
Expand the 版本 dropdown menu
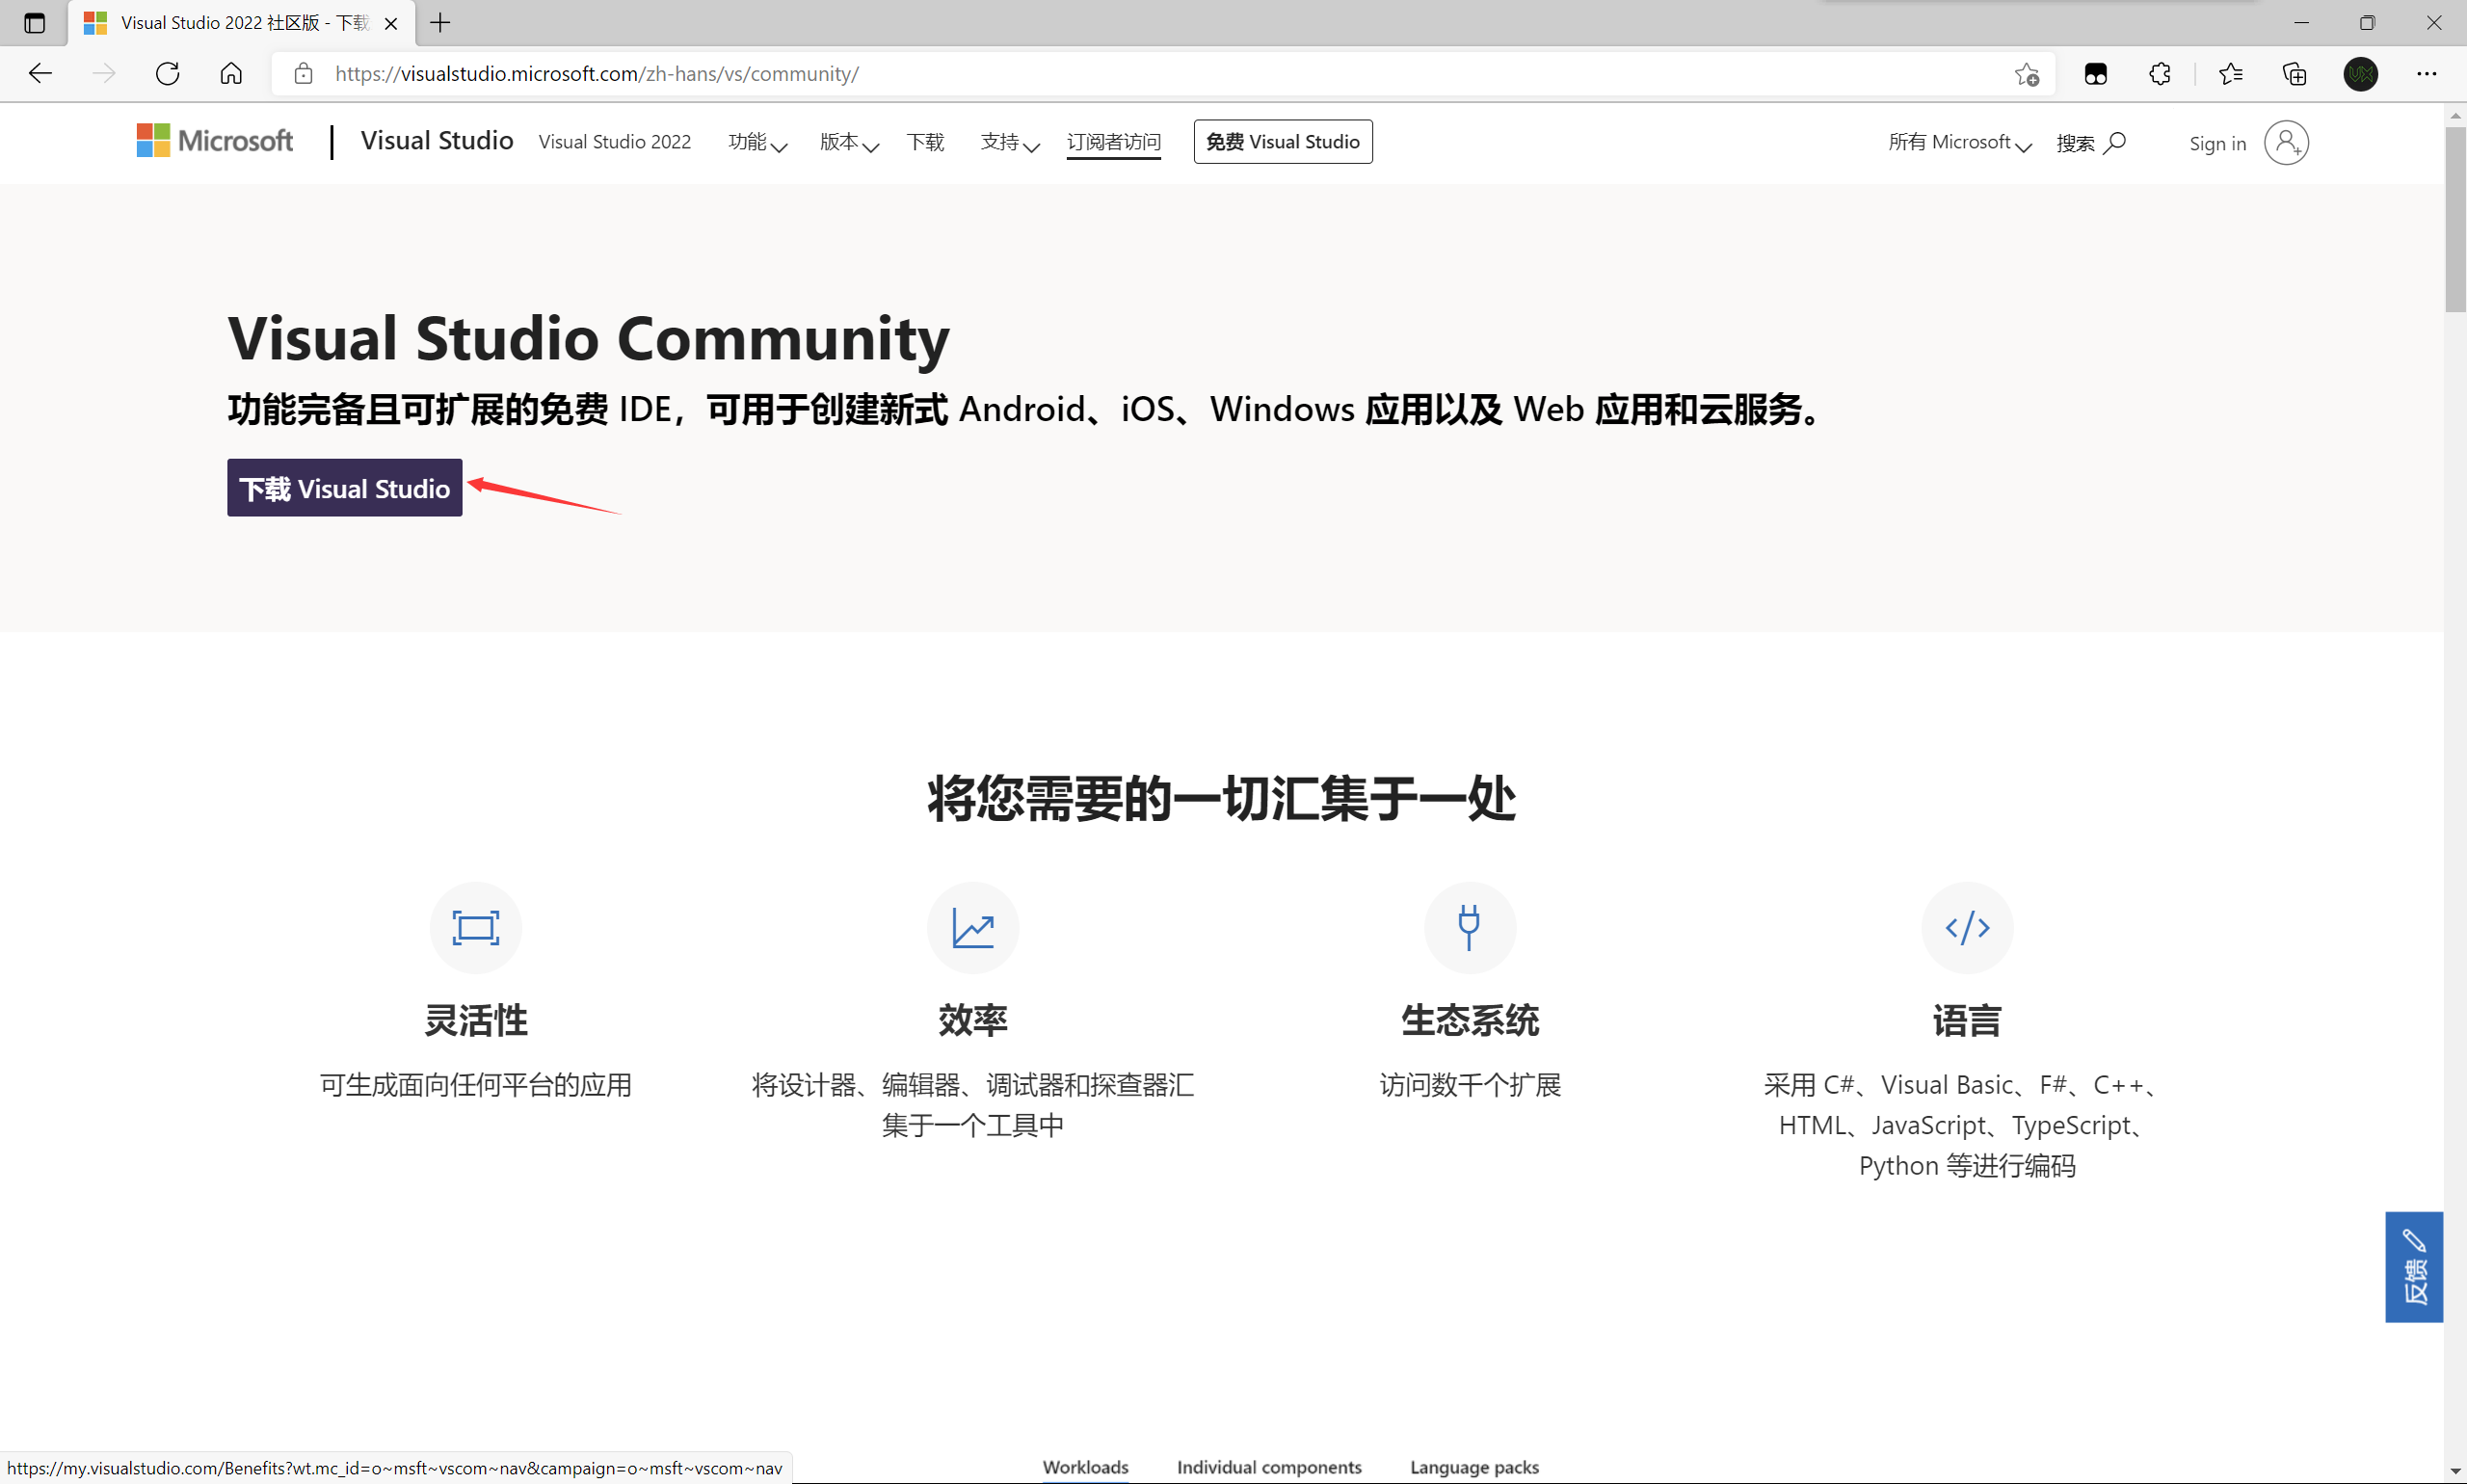point(849,142)
